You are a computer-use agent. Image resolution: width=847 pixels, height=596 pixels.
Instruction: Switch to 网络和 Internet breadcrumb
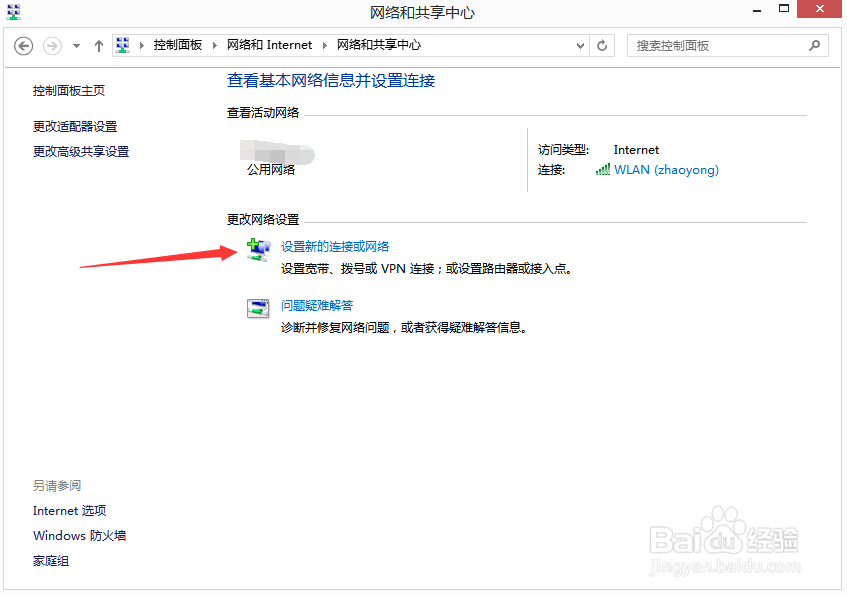(270, 45)
